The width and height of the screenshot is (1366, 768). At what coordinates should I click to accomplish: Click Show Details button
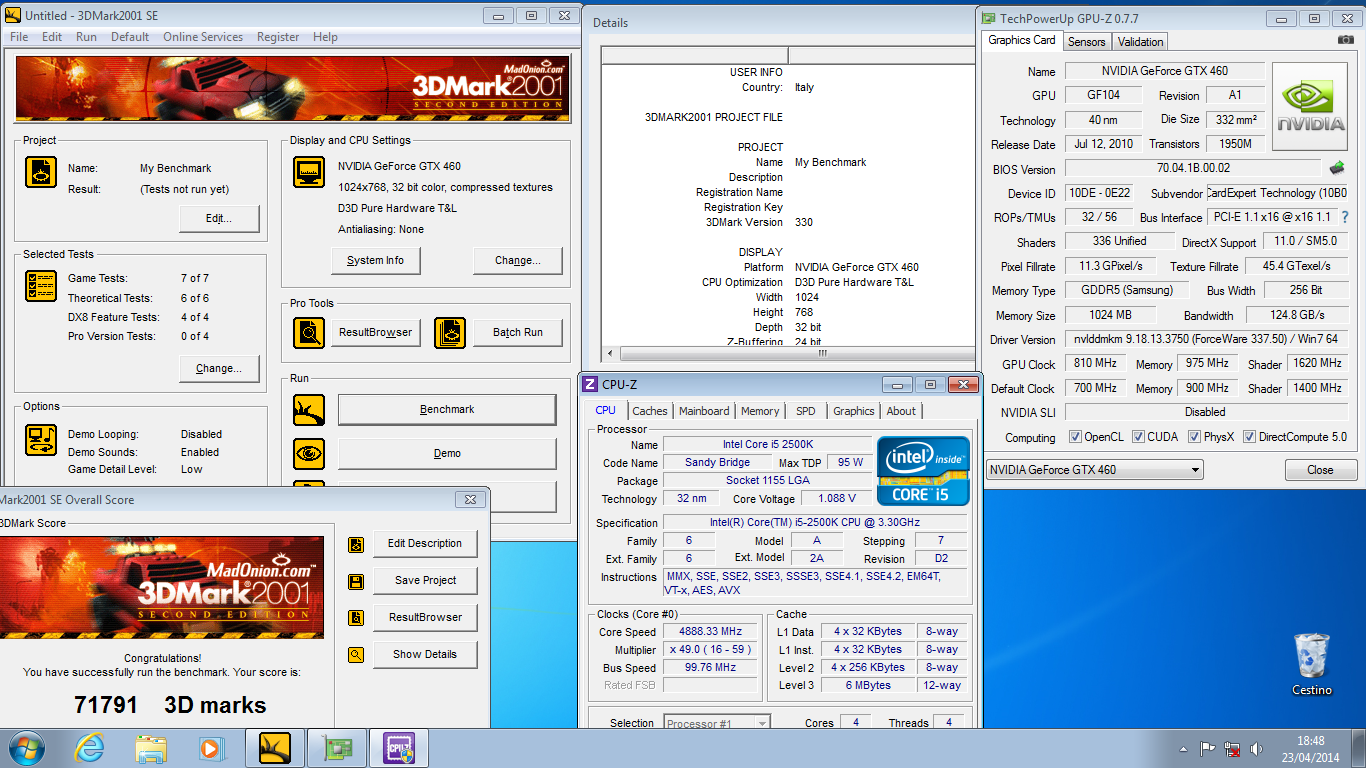[425, 655]
